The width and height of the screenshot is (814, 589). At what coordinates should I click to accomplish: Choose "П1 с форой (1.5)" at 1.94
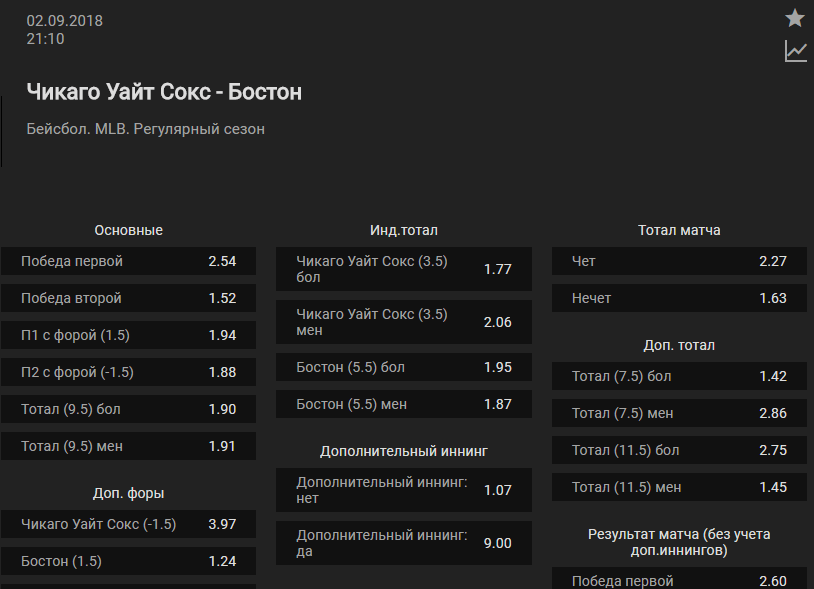click(x=128, y=335)
